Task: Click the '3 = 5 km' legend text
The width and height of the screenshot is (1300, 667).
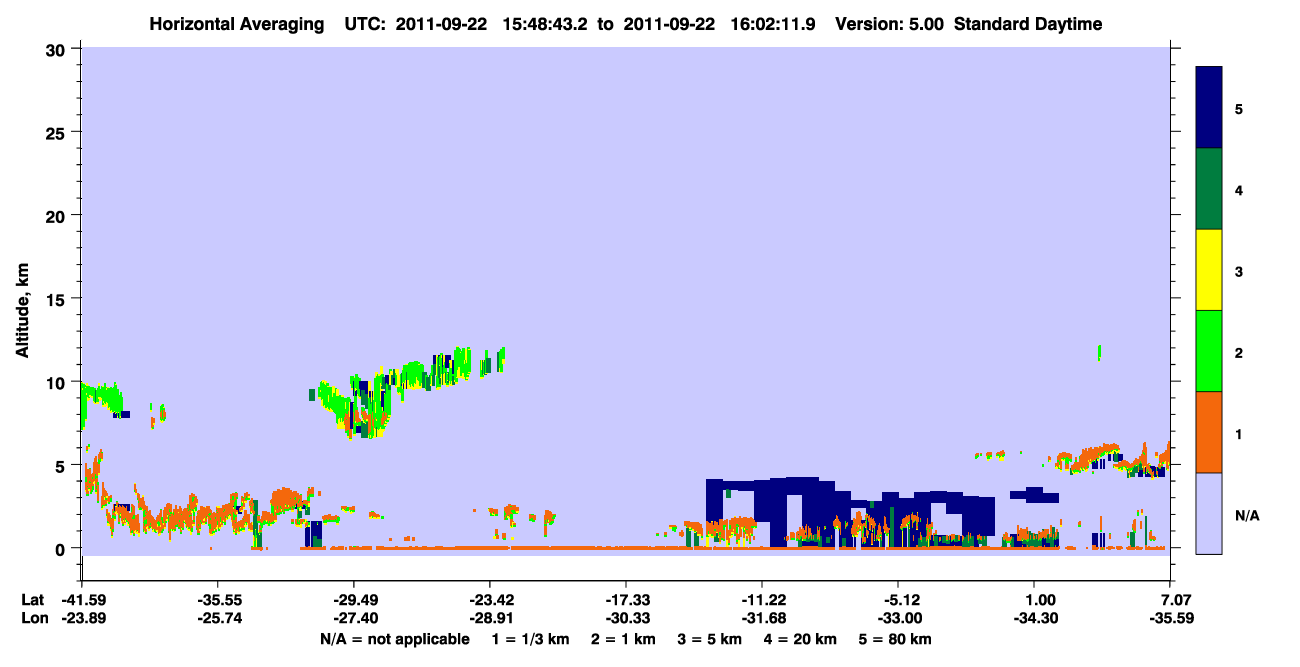Action: [x=711, y=639]
